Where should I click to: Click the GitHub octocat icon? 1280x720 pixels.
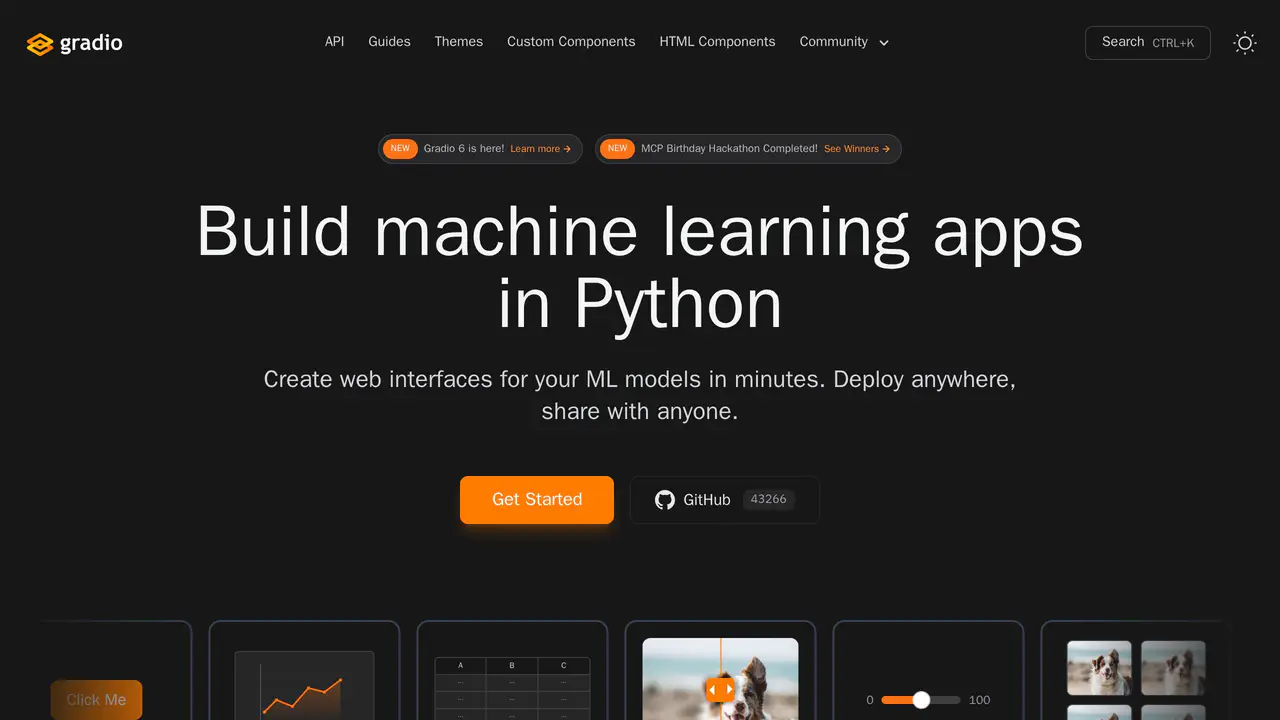[665, 500]
